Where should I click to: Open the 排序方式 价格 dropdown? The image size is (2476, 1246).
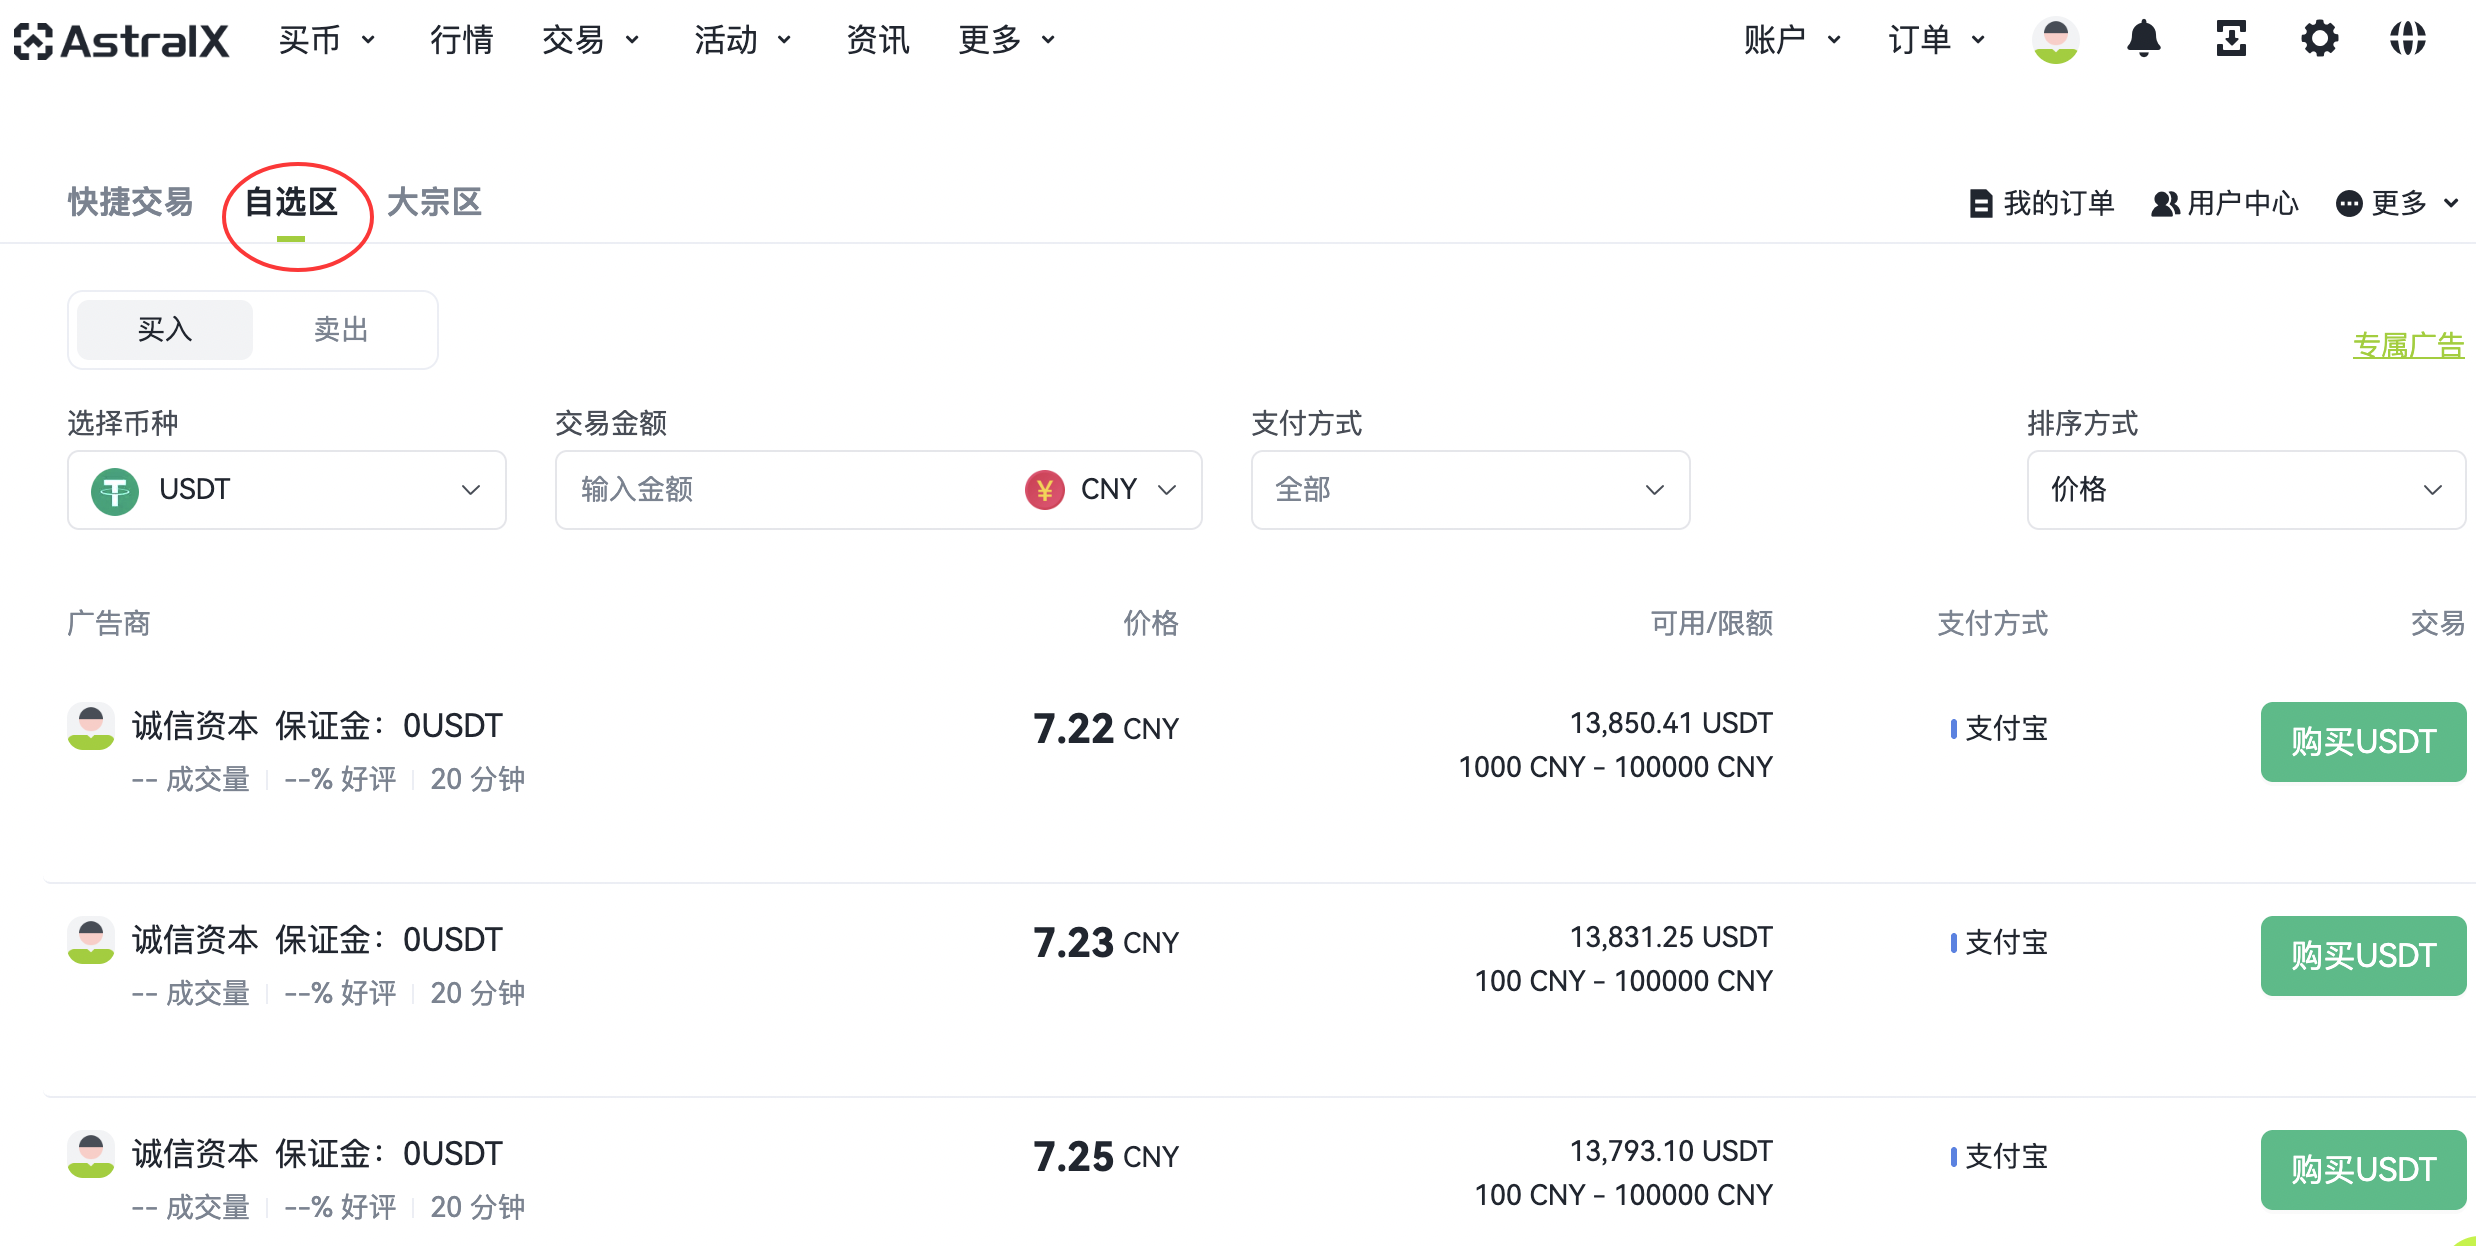click(x=2246, y=490)
